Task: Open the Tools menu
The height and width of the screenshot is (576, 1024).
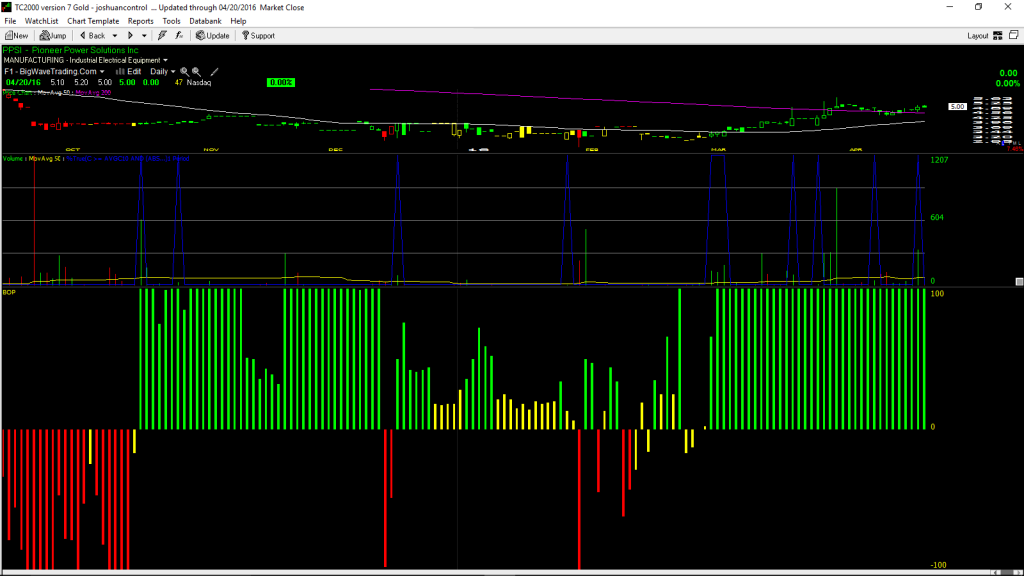Action: click(171, 21)
